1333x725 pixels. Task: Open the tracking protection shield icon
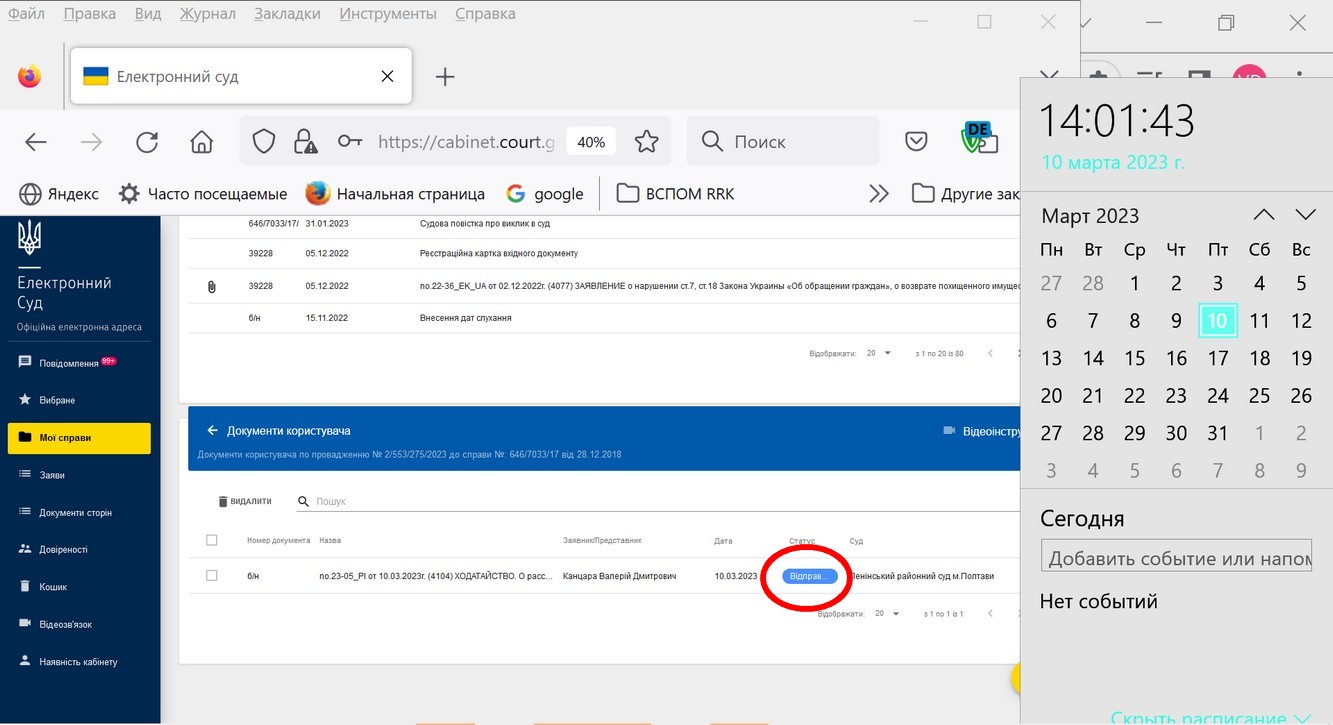coord(263,142)
